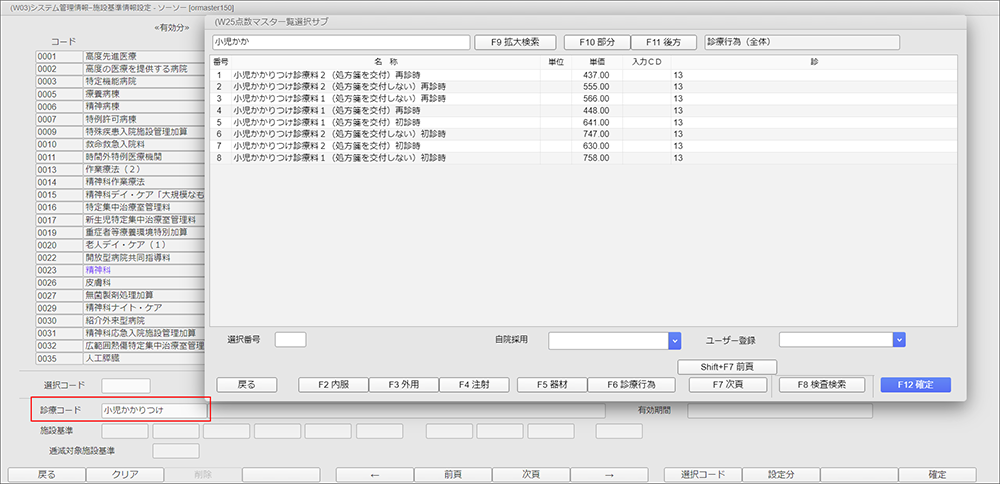Open the 自院採用 dropdown
The image size is (1000, 484).
675,341
